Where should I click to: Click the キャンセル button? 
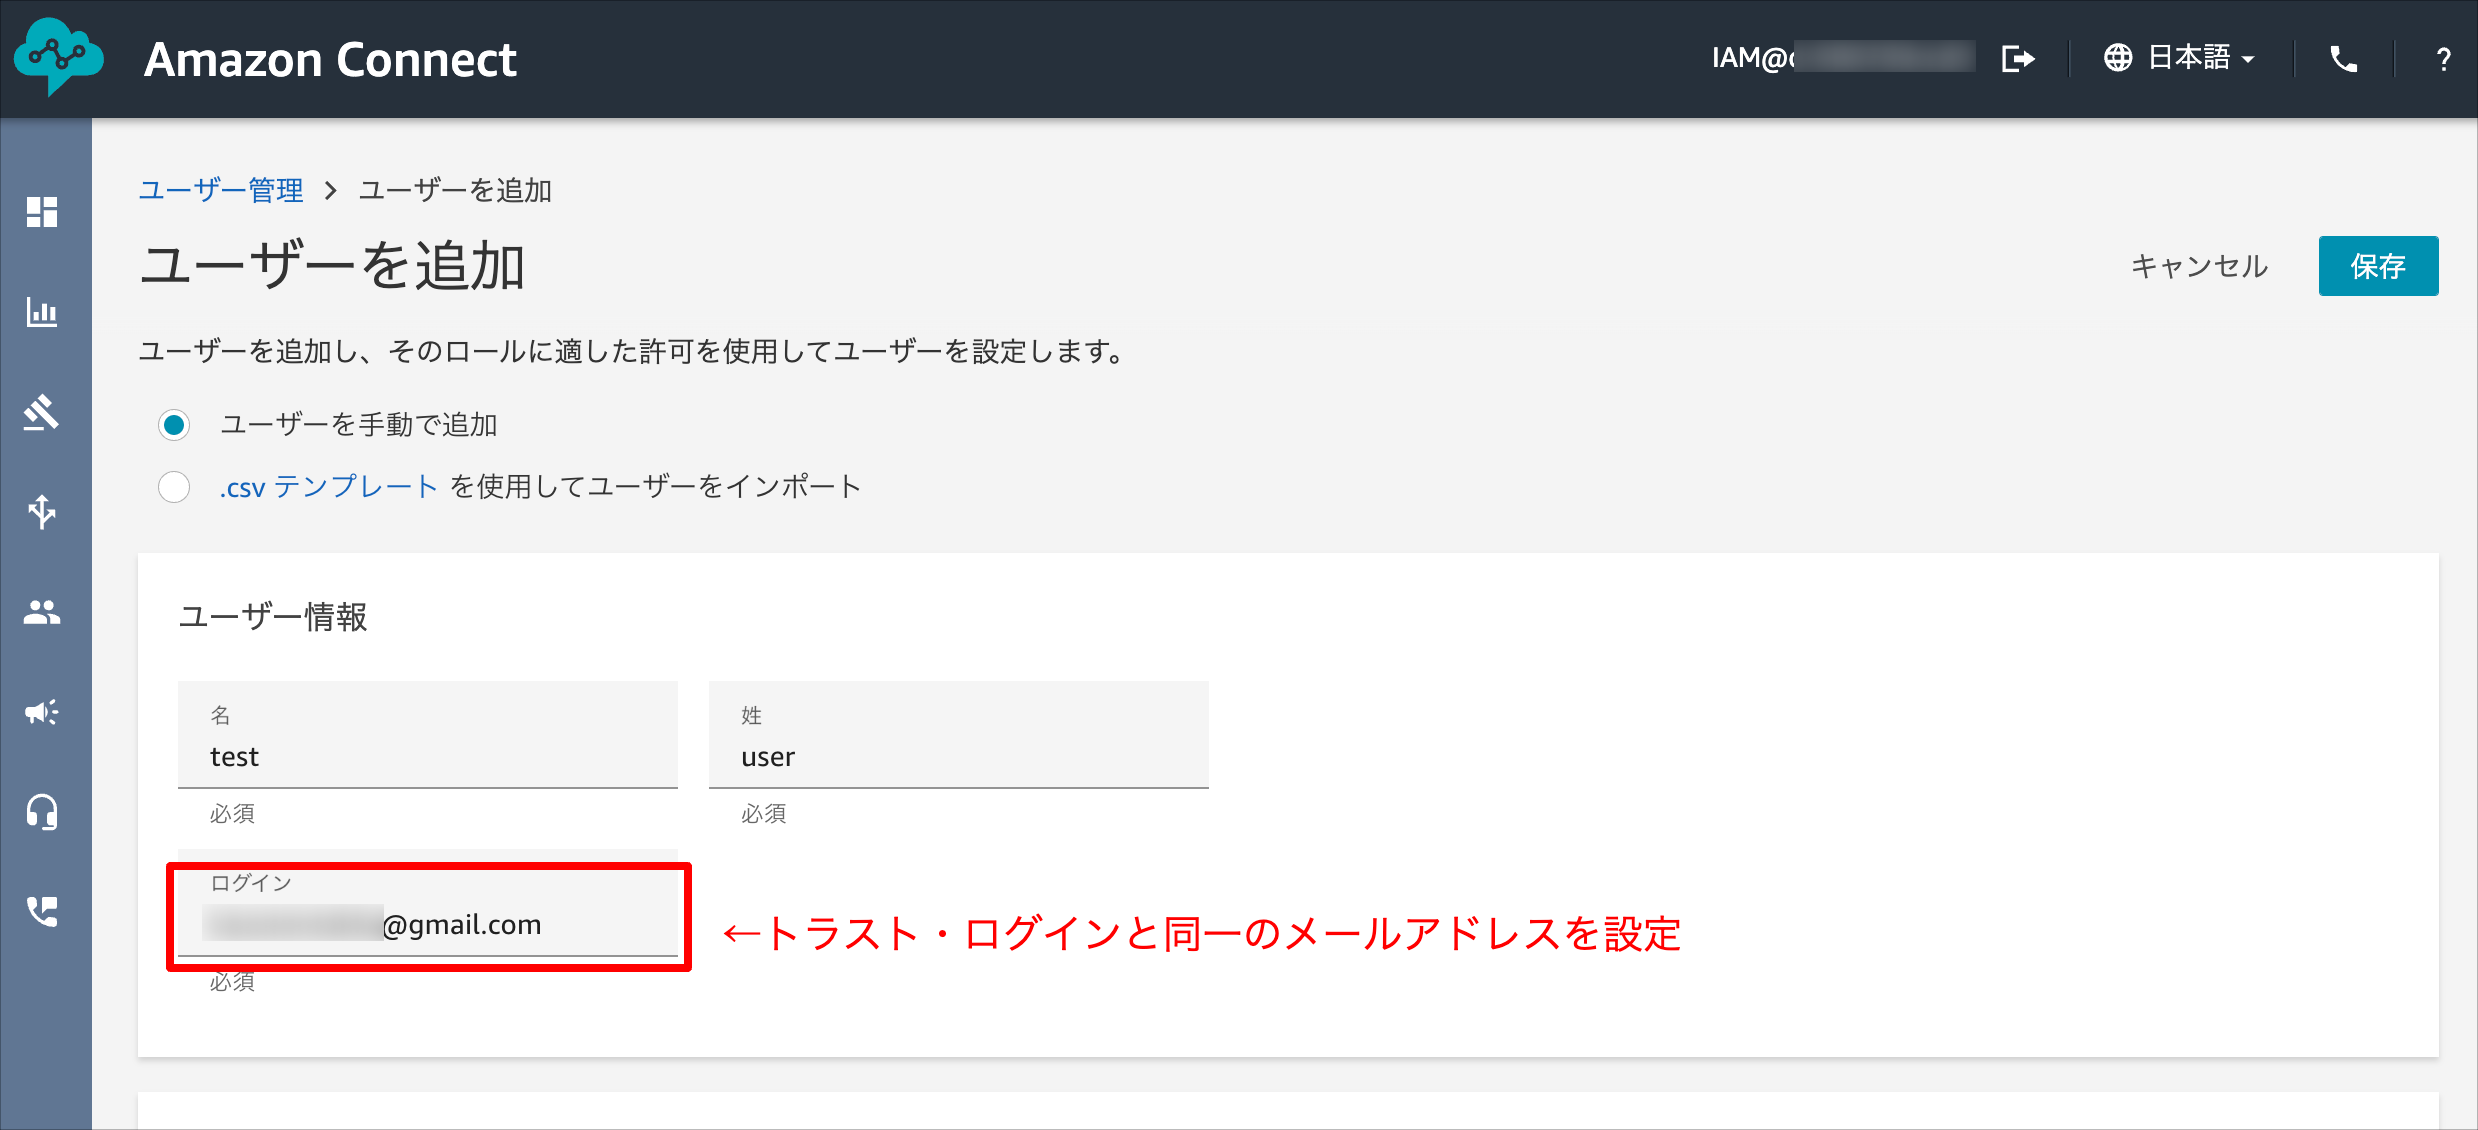coord(2199,266)
